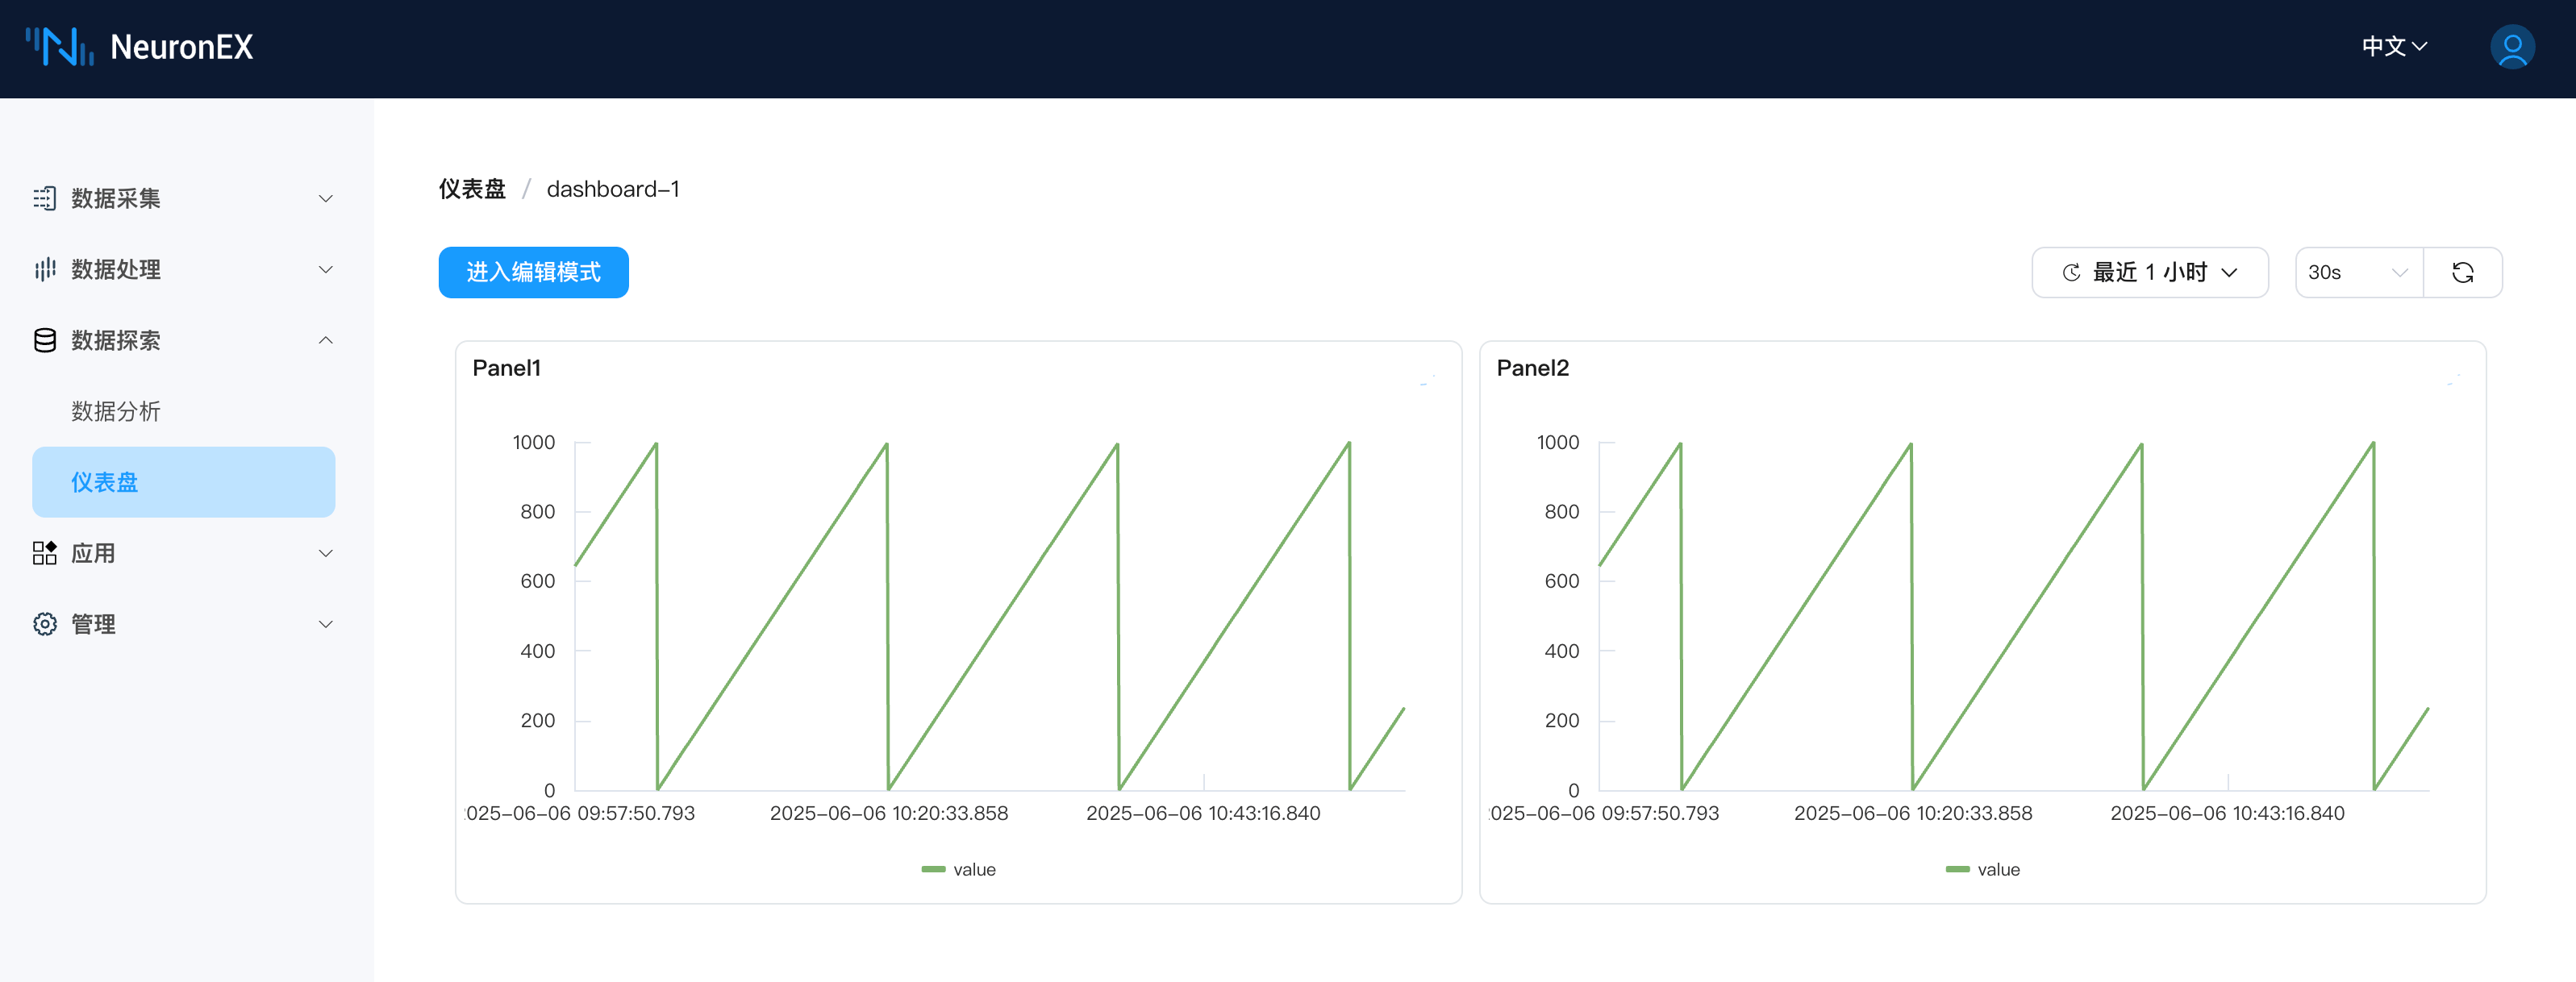Click the dashboard refresh icon button

2462,272
